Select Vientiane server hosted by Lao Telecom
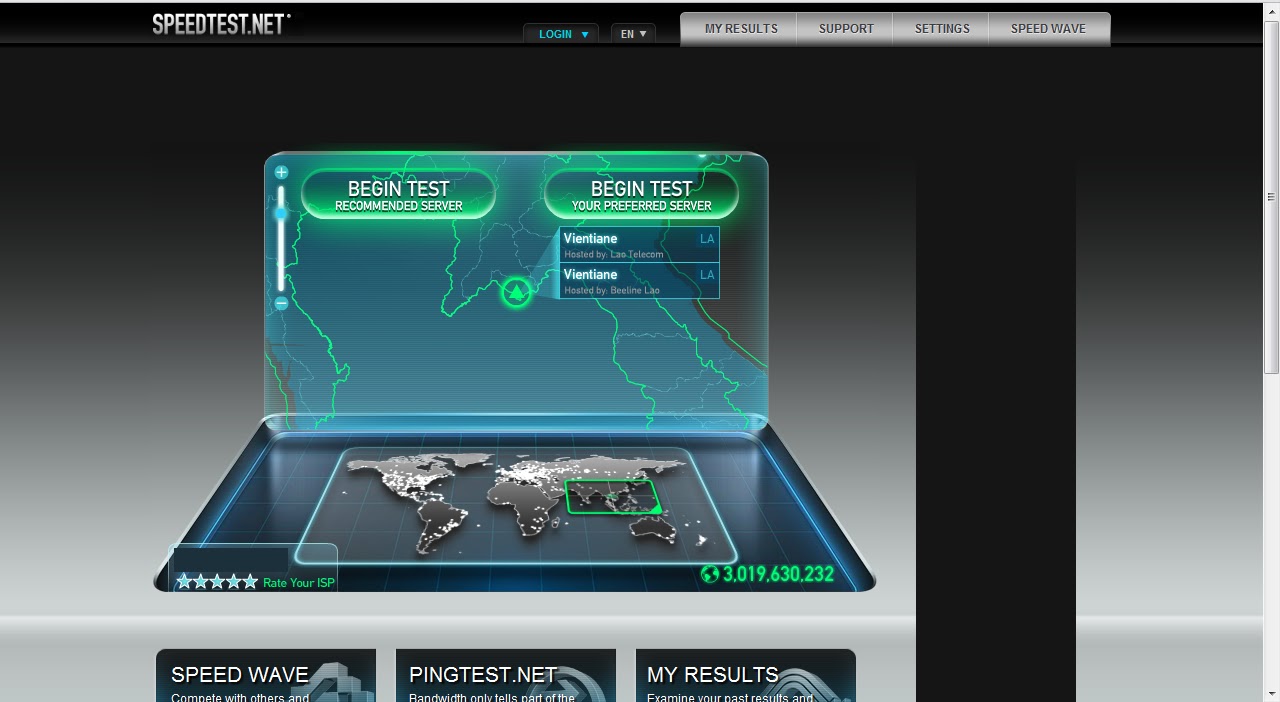 [x=639, y=245]
